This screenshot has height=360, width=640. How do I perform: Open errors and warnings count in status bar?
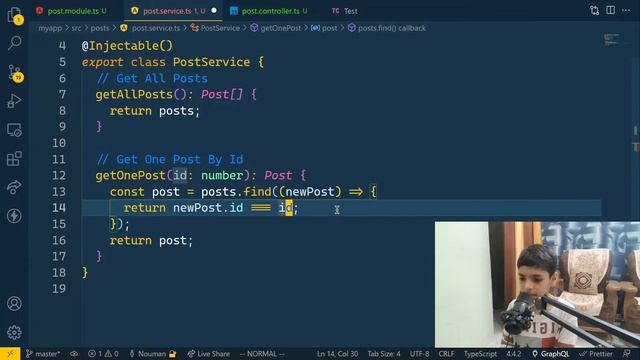[103, 354]
